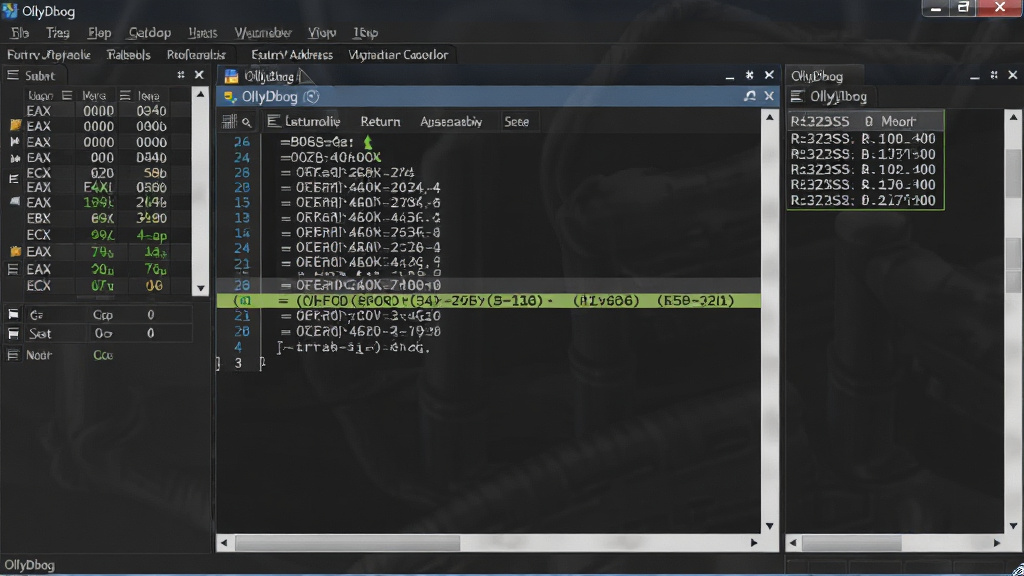This screenshot has width=1024, height=576.
Task: Click the list icon beside the Nodr row
Action: pyautogui.click(x=13, y=355)
